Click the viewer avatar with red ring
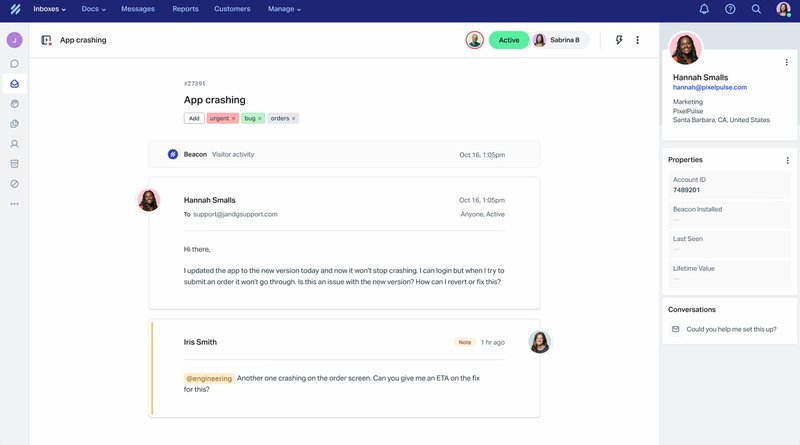Viewport: 800px width, 445px height. (474, 40)
